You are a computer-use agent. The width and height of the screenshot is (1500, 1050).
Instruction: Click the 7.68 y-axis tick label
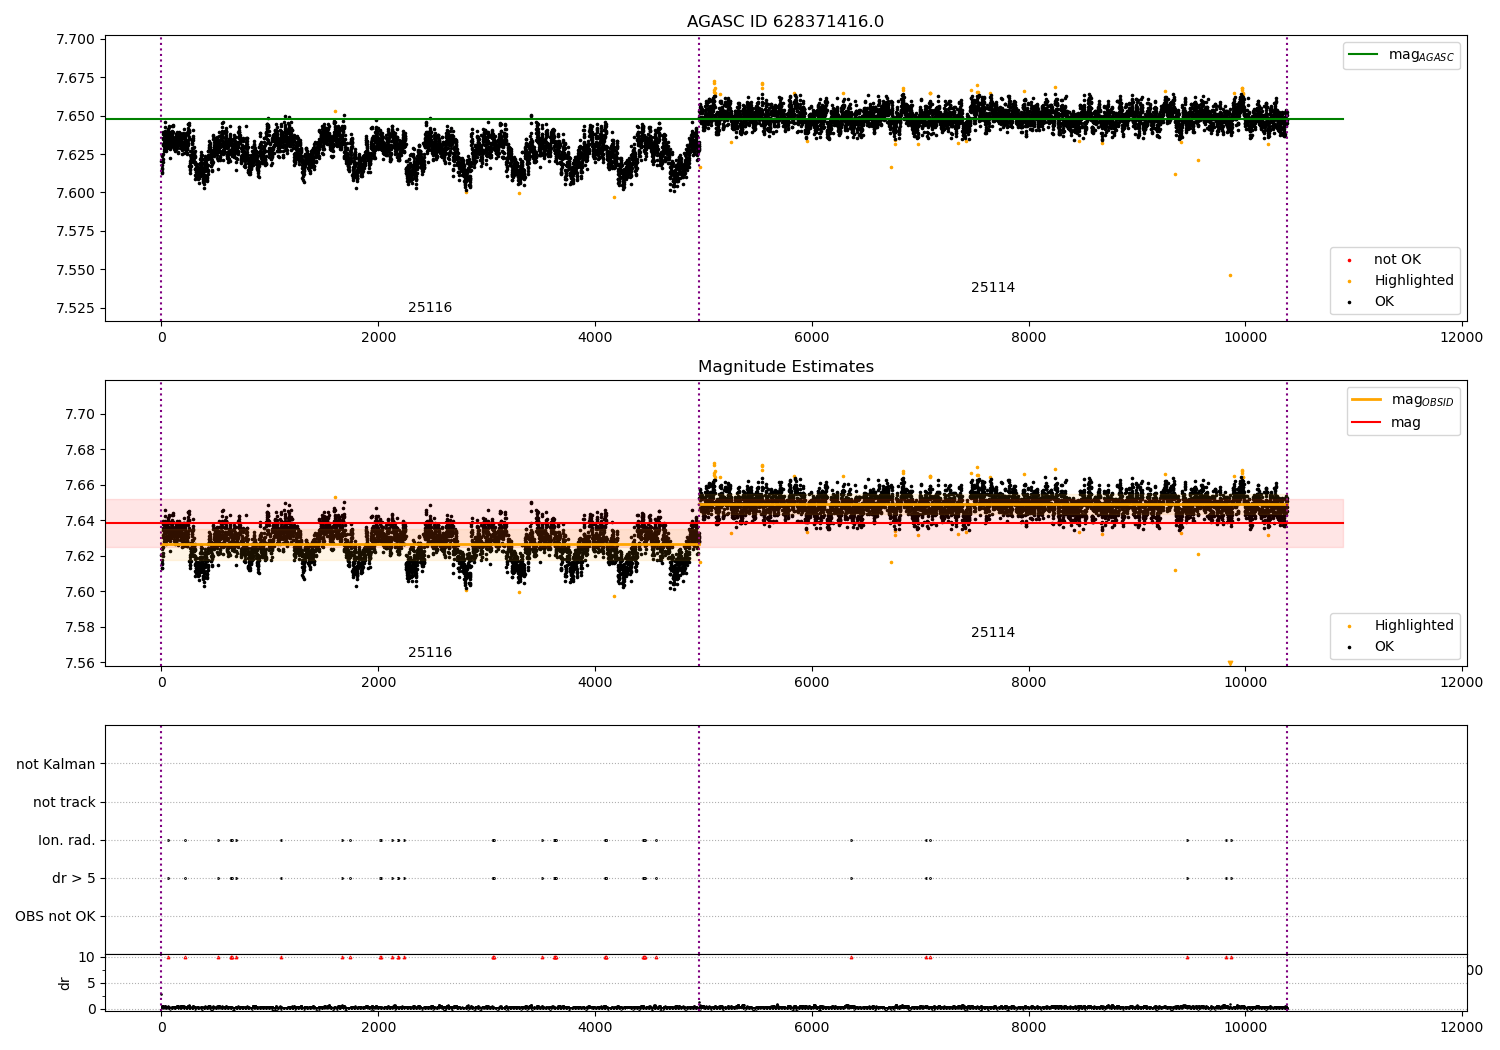[79, 450]
